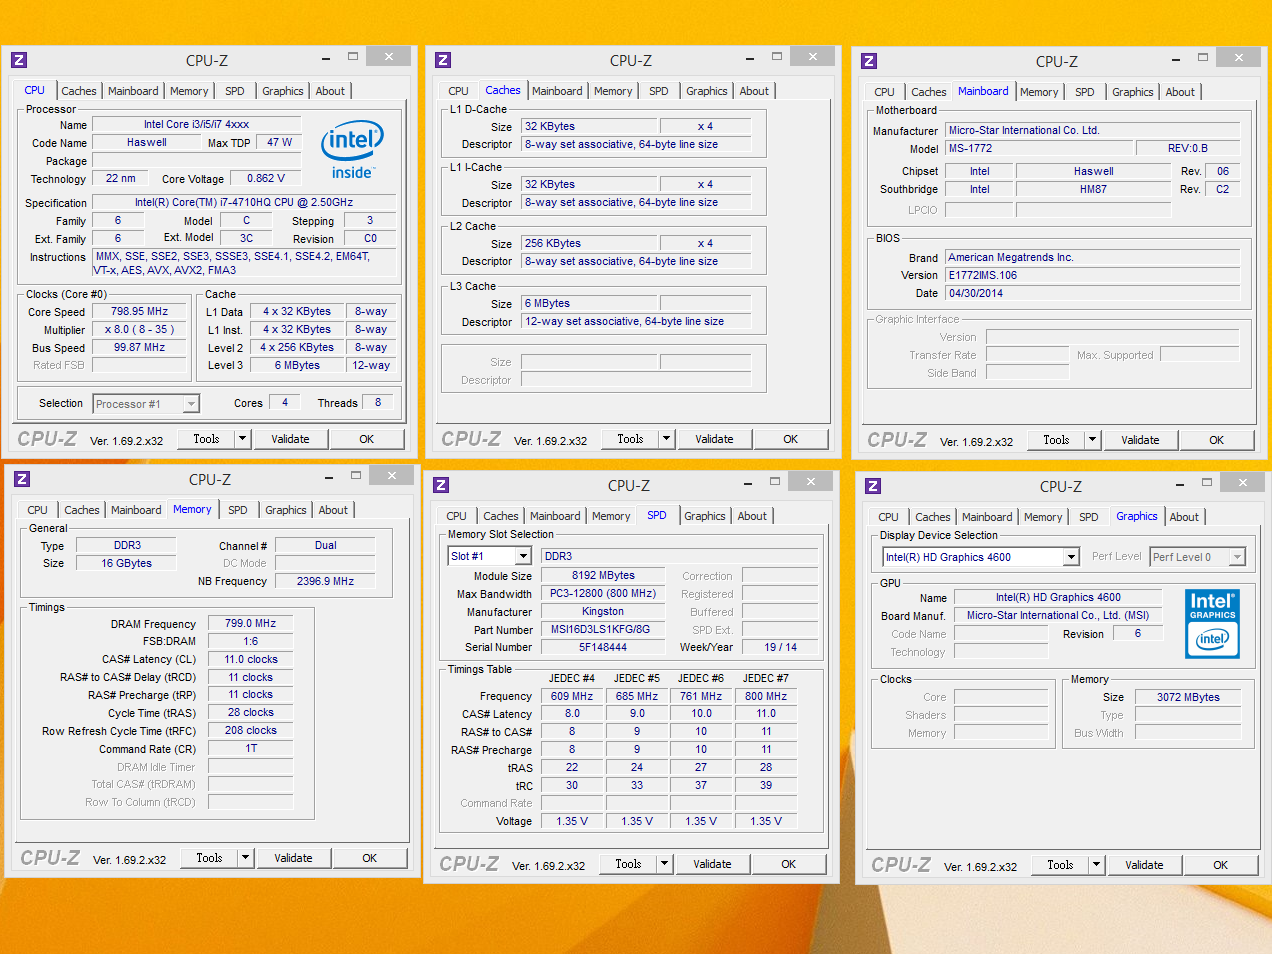Select About tab in the Graphics window
The image size is (1272, 954).
1184,517
